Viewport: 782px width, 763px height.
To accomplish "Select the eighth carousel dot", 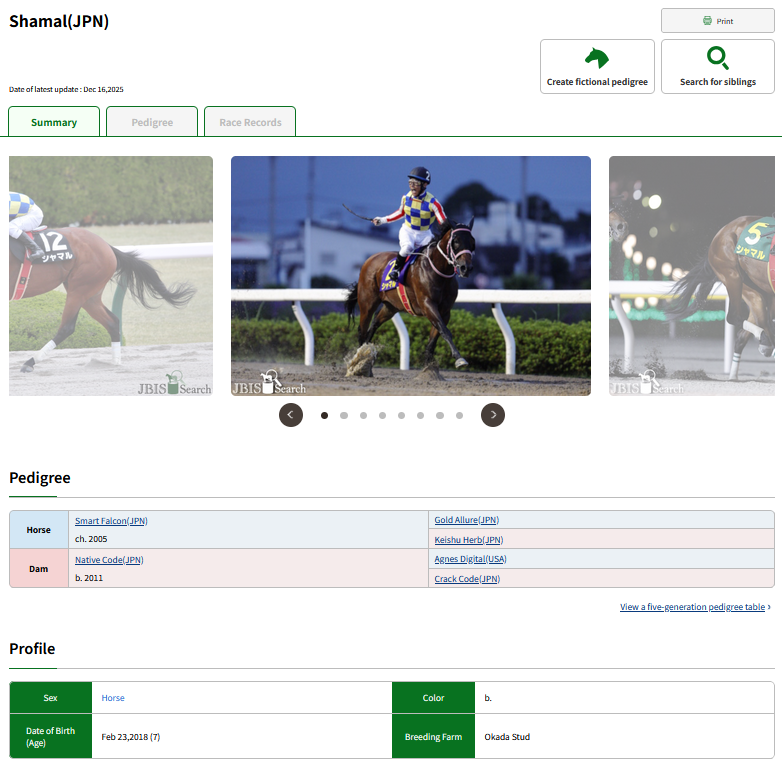I will 459,415.
